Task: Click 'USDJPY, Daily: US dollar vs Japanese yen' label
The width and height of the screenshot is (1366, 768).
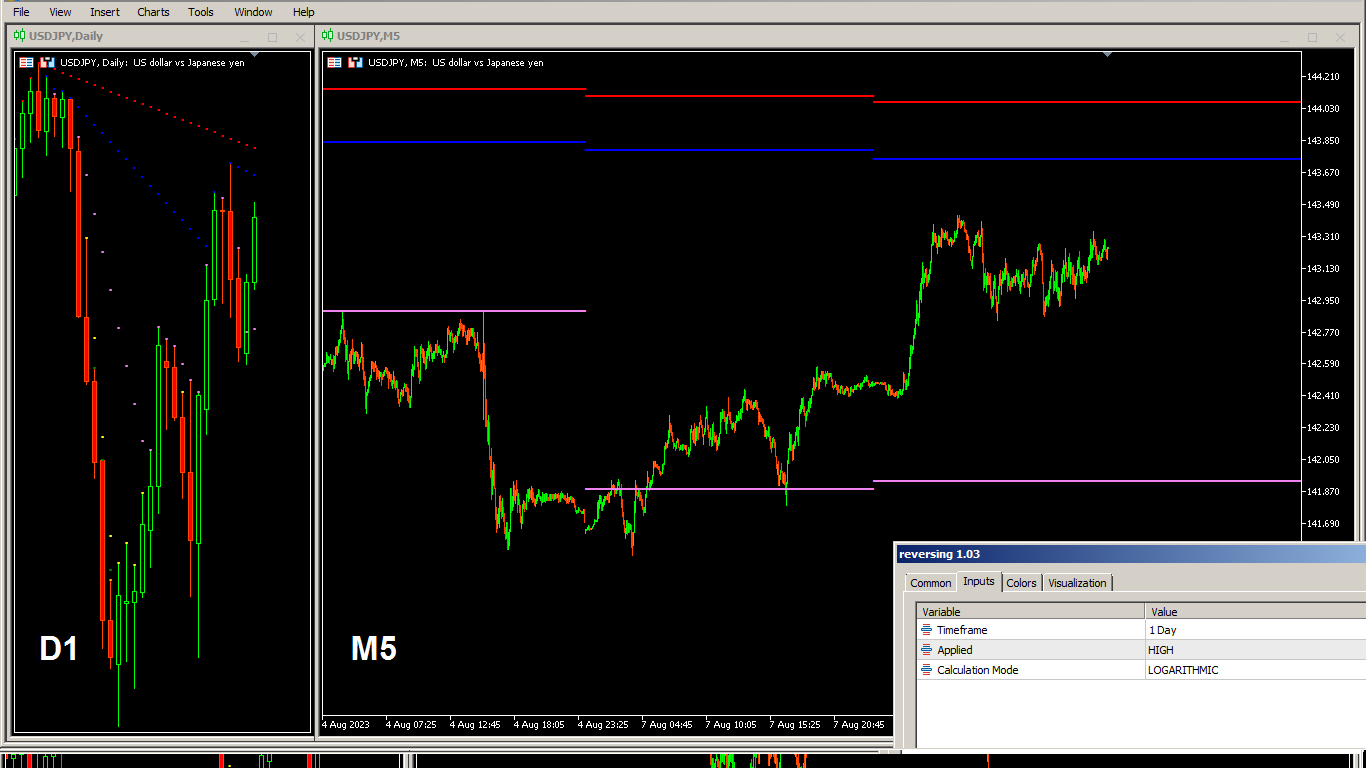Action: 152,62
